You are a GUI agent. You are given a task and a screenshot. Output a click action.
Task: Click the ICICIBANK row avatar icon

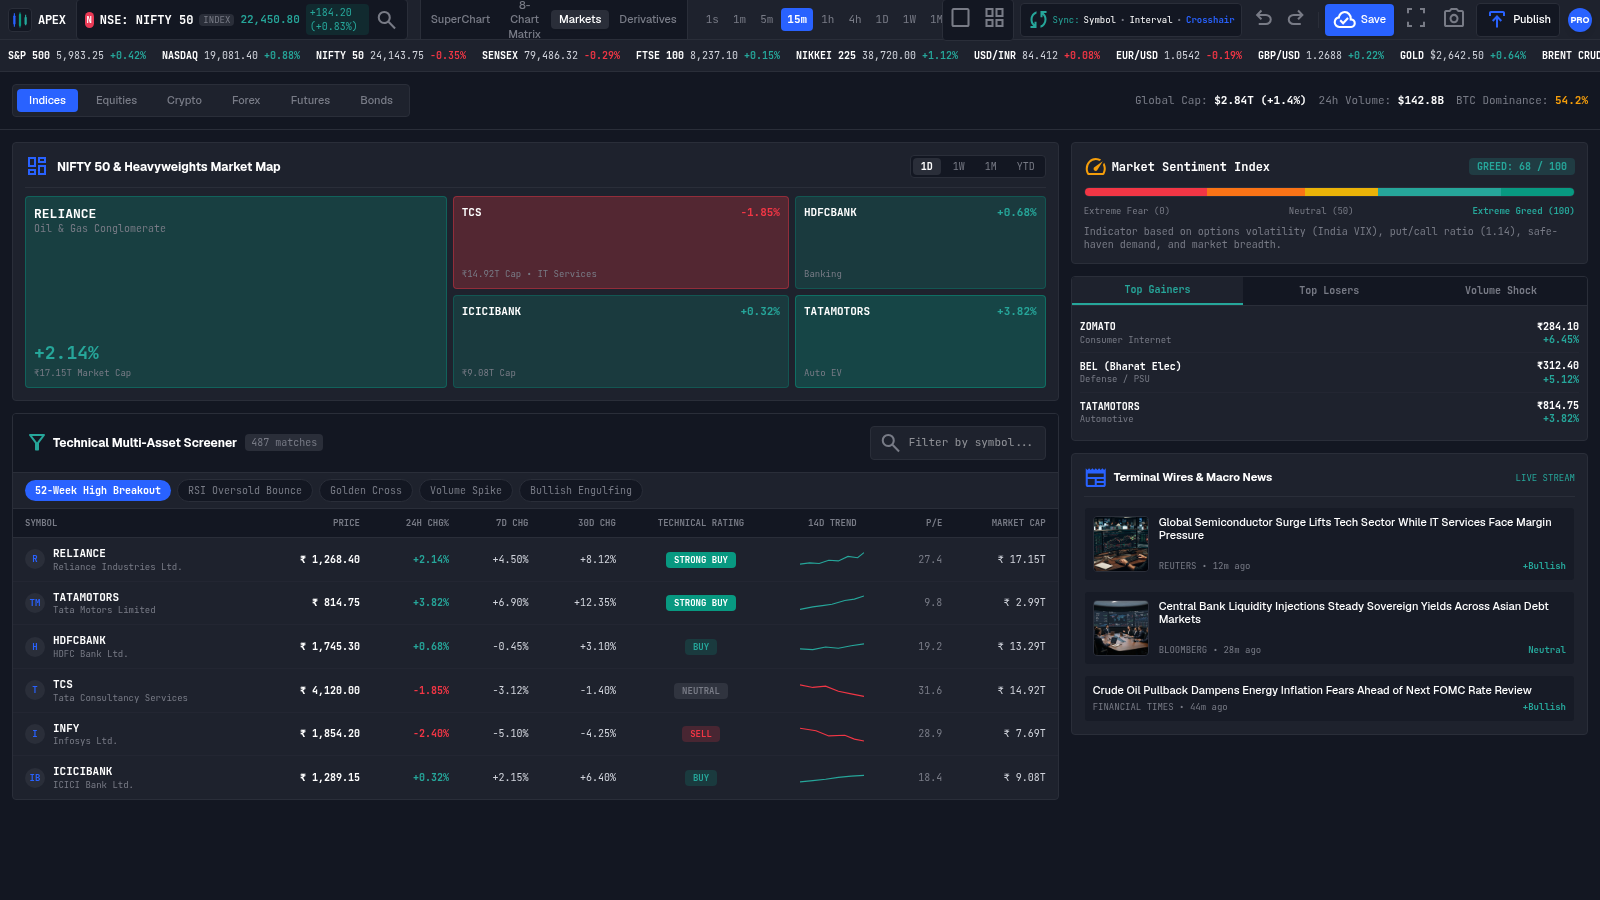(35, 777)
